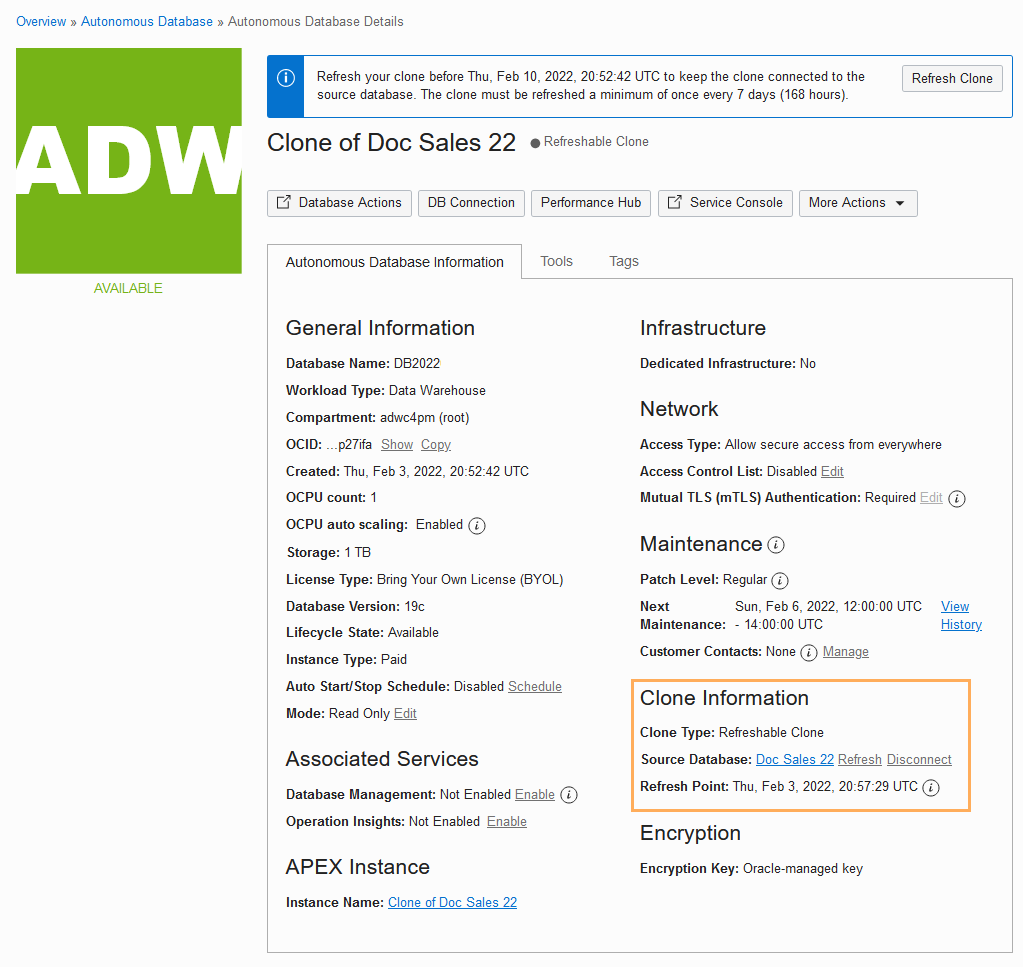The width and height of the screenshot is (1023, 967).
Task: Enable Operation Insights
Action: point(507,821)
